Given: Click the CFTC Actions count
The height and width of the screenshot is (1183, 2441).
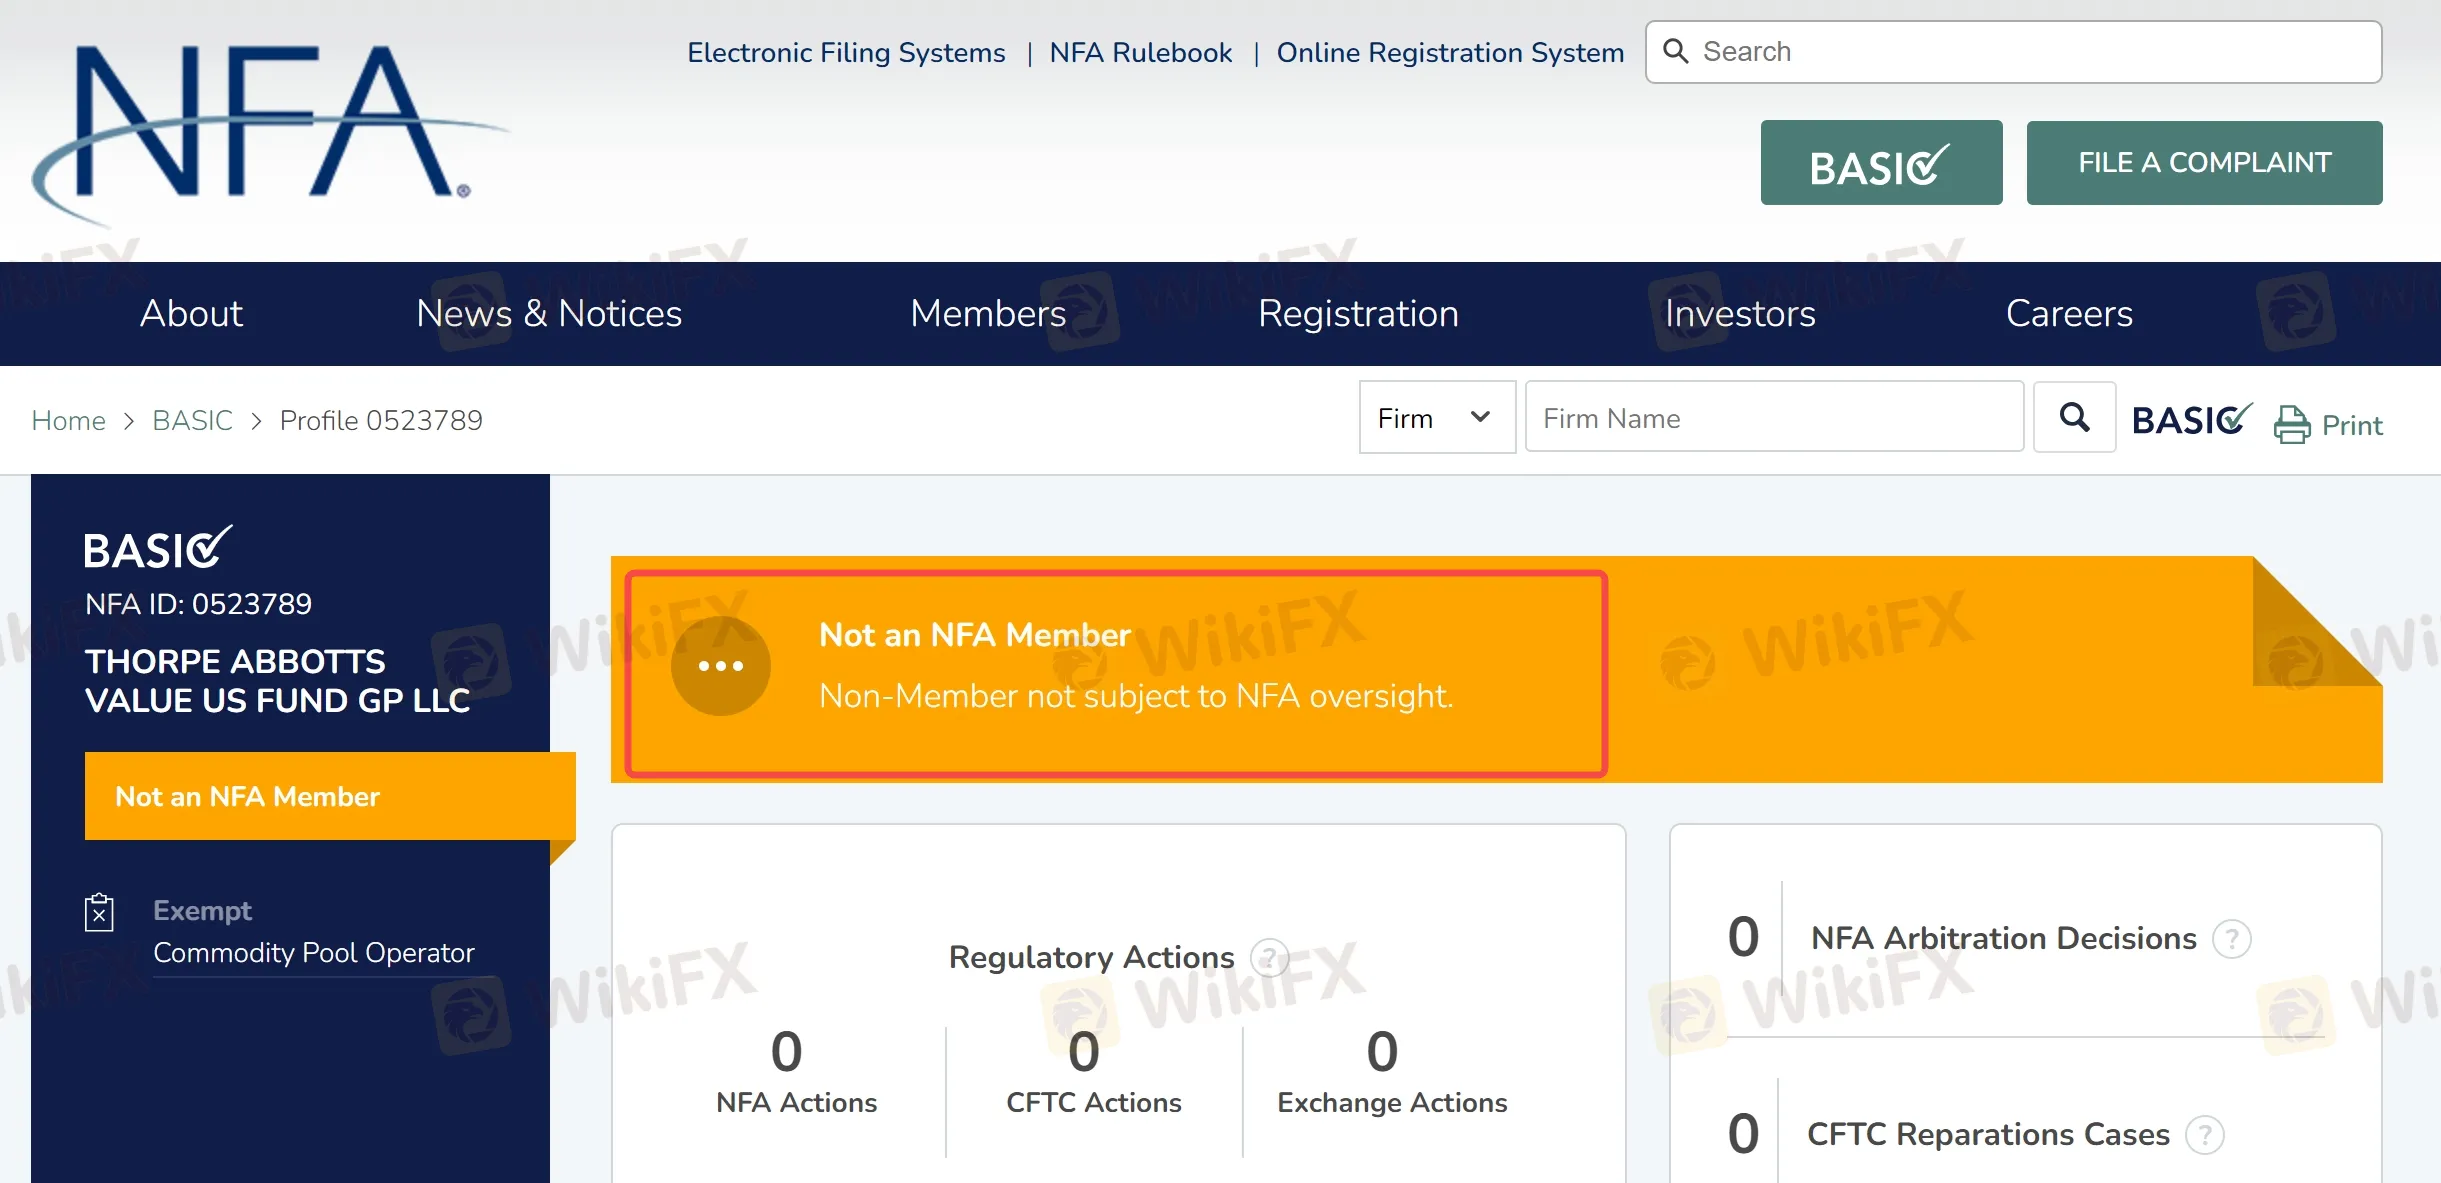Looking at the screenshot, I should [x=1084, y=1051].
